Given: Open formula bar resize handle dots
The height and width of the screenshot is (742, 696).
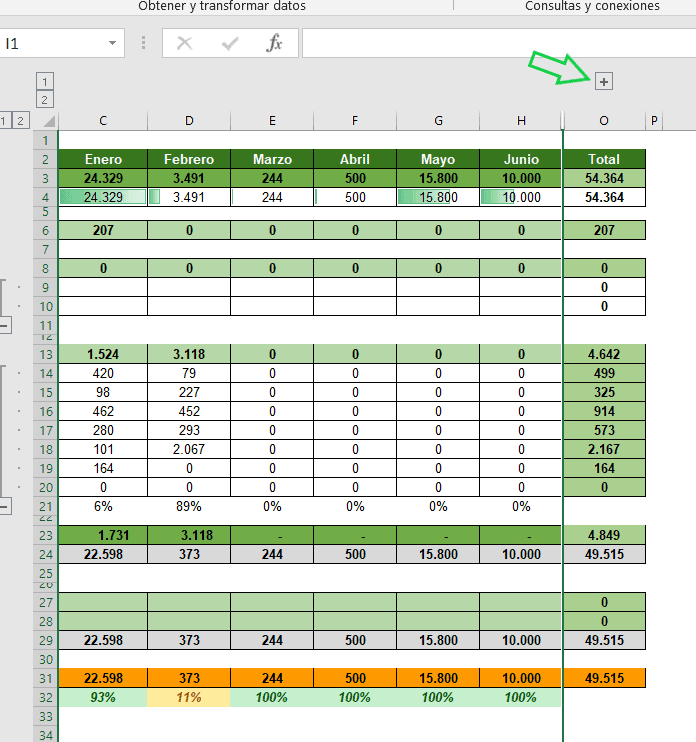Looking at the screenshot, I should [143, 43].
